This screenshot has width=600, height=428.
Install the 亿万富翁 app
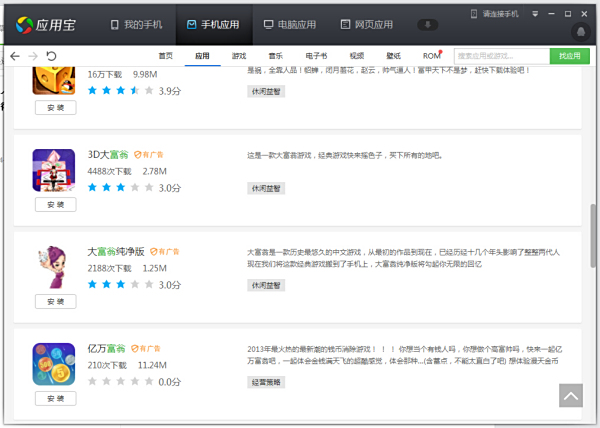point(55,399)
